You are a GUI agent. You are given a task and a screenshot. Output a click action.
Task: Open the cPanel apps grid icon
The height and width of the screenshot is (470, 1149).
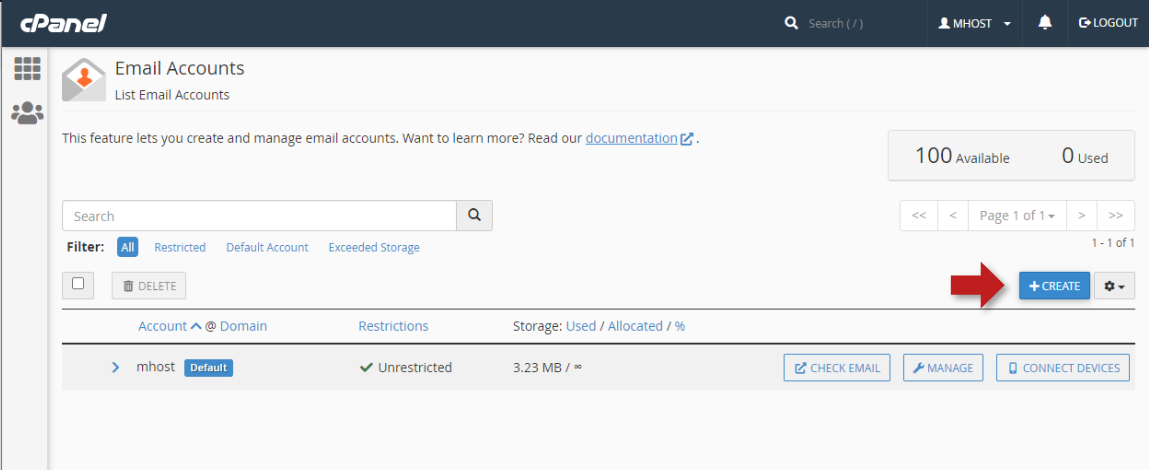[27, 69]
